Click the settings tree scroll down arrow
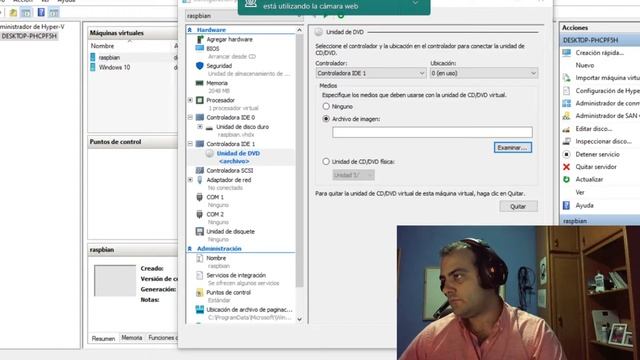Screen dimensions: 640x360 pyautogui.click(x=300, y=320)
